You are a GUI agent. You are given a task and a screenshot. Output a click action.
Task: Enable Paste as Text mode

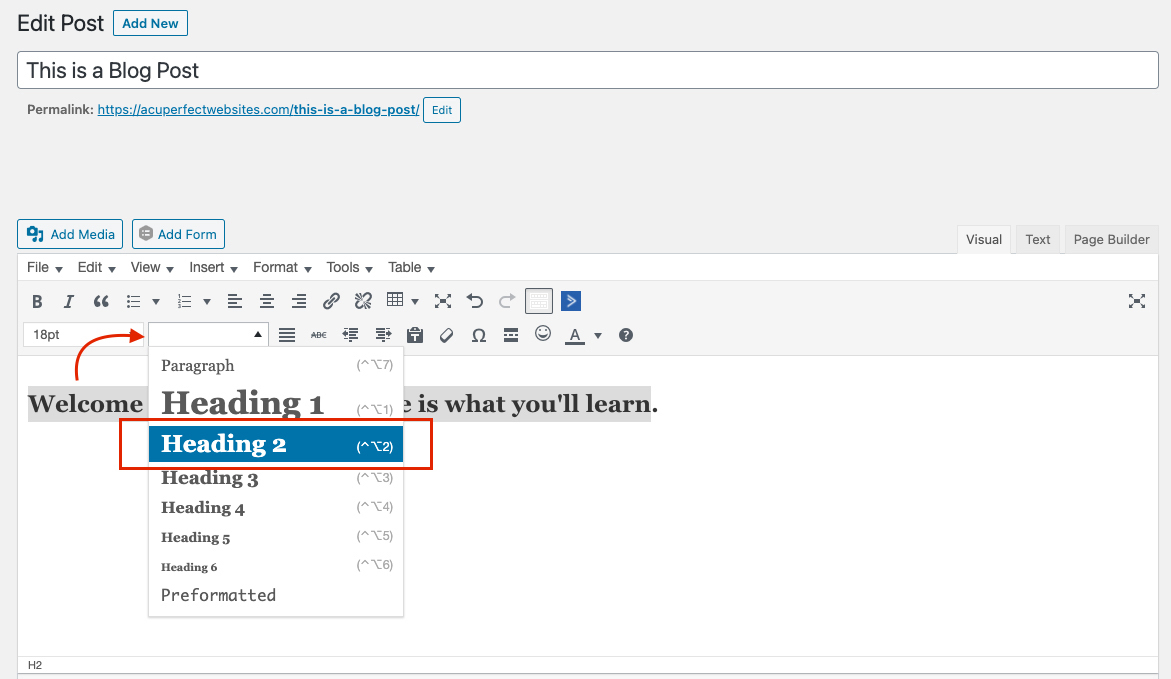click(x=415, y=335)
